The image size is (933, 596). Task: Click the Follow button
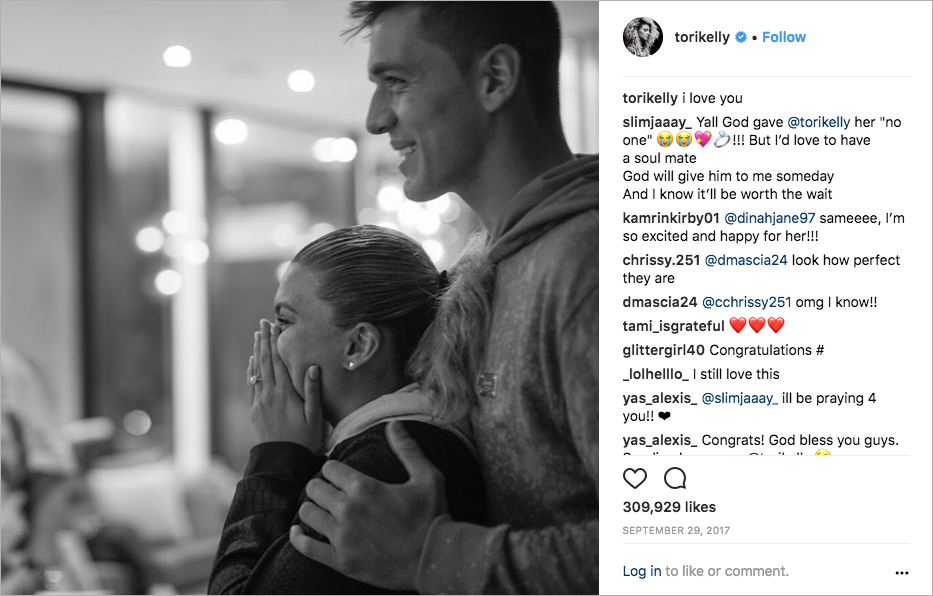(x=784, y=37)
